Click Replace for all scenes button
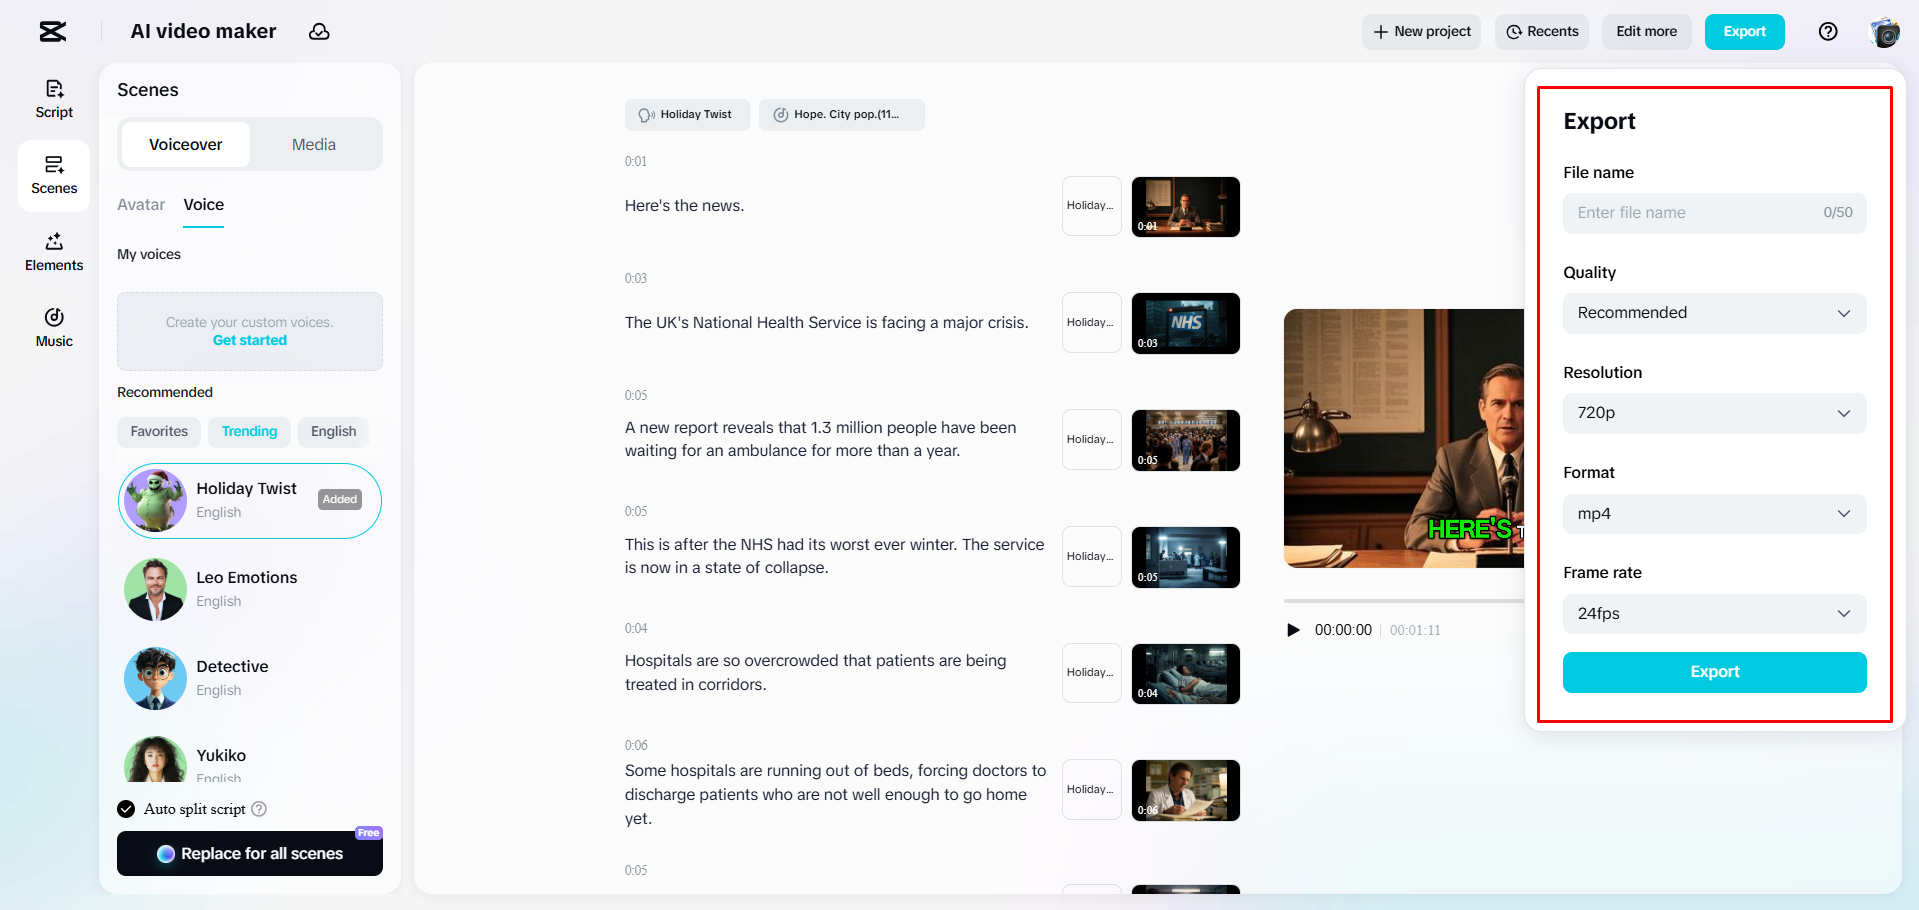 250,854
